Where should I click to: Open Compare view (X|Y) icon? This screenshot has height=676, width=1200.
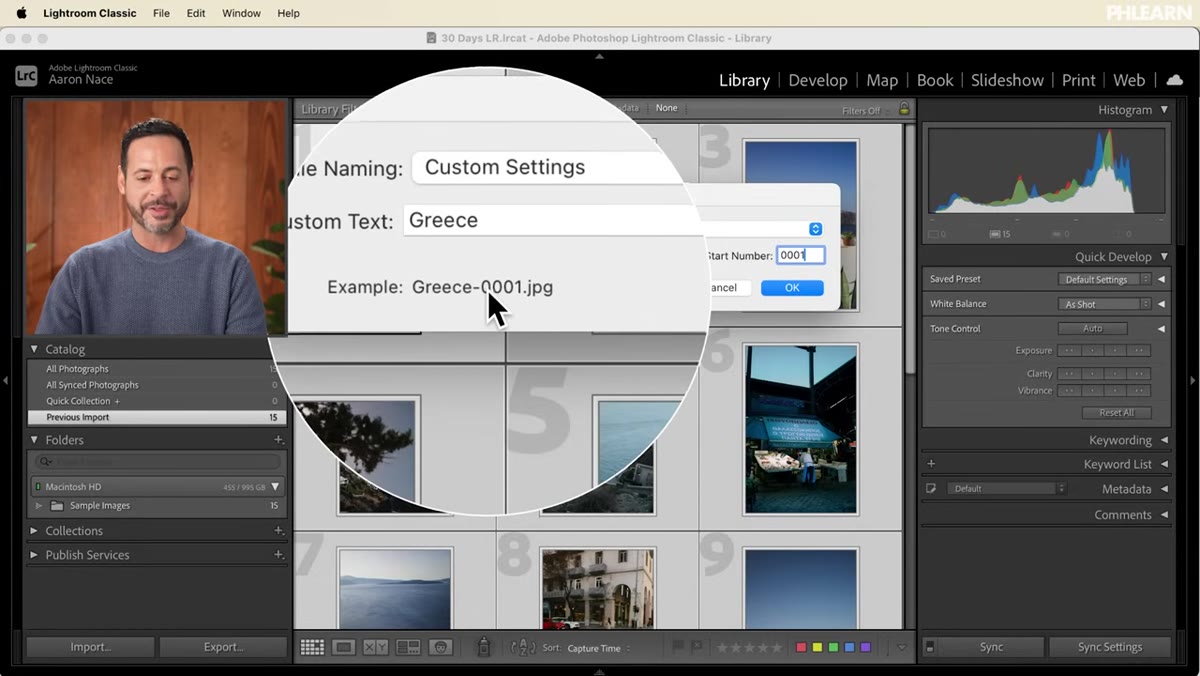tap(375, 647)
